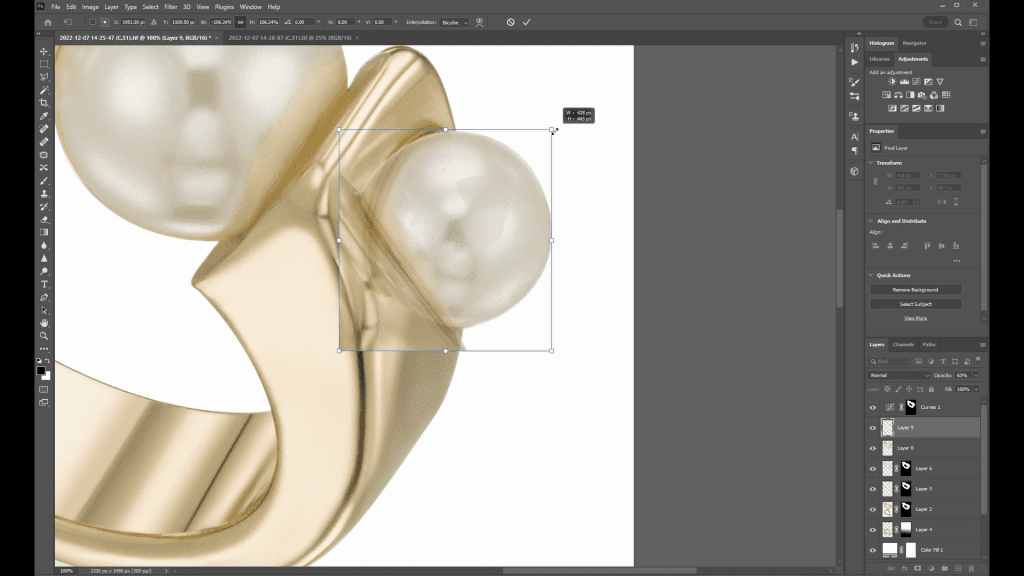This screenshot has width=1024, height=576.
Task: Delete layer with trash icon
Action: click(x=971, y=568)
